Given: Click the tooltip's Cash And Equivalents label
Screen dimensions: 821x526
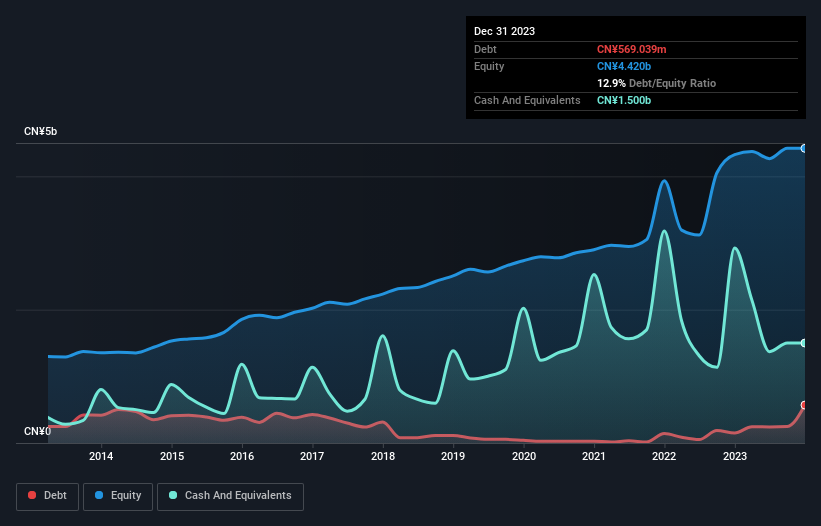Looking at the screenshot, I should click(527, 100).
